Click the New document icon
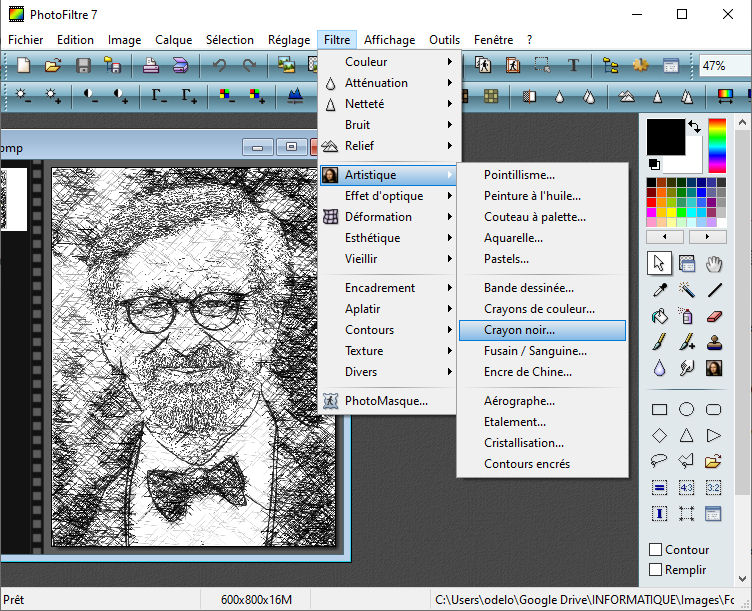Viewport: 752px width, 611px height. click(24, 65)
